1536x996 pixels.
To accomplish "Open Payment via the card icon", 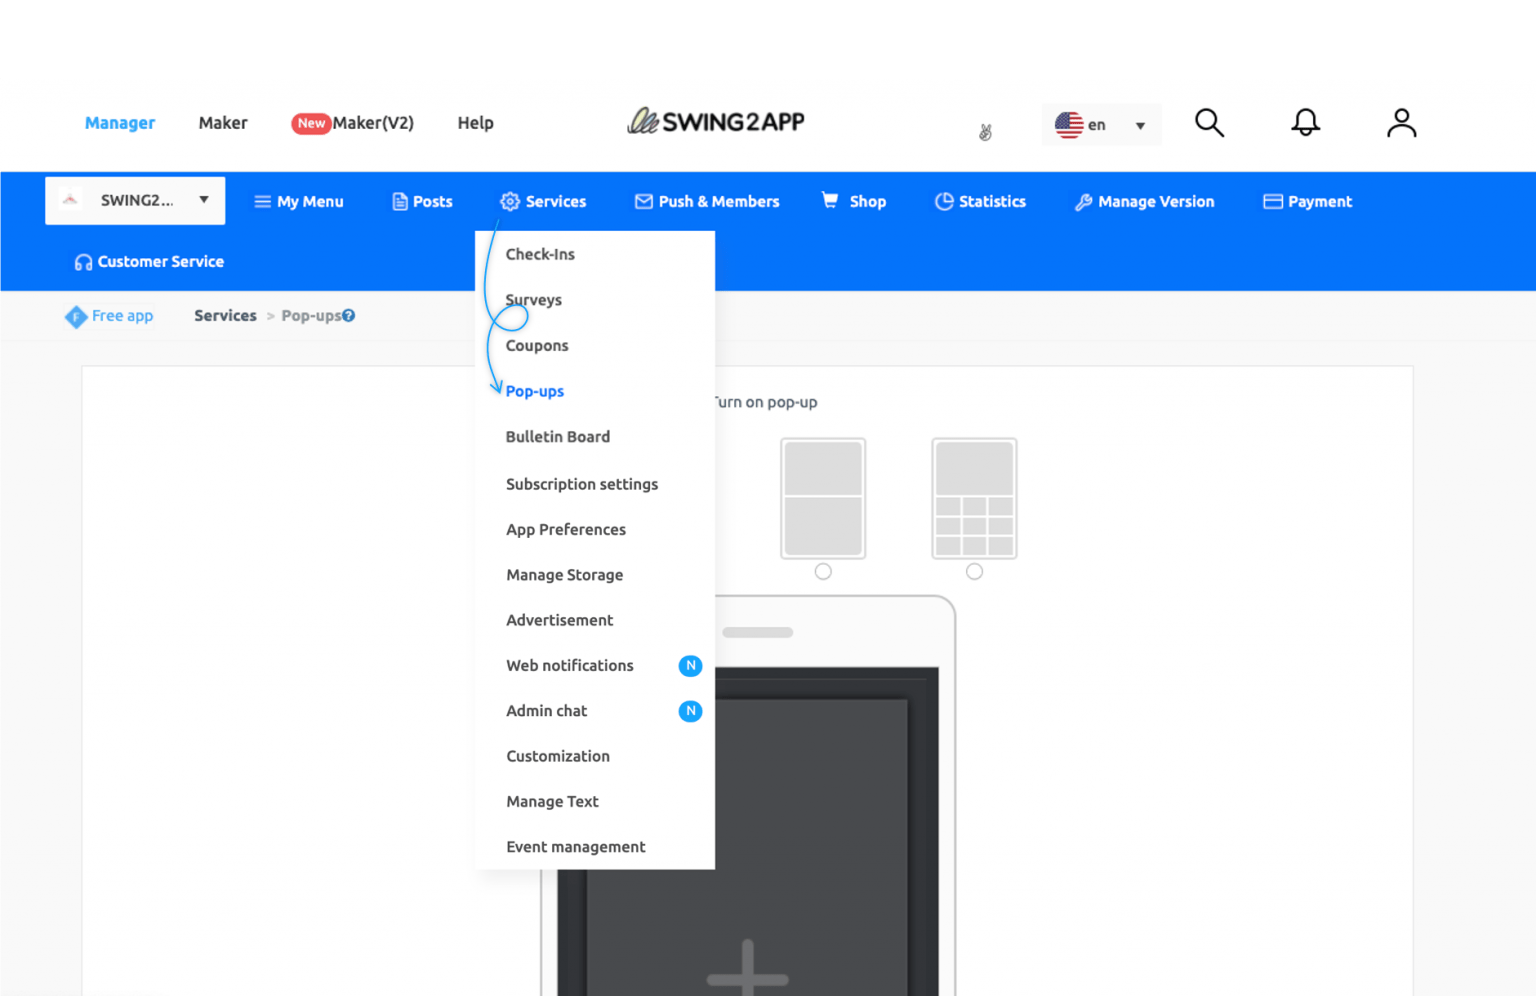I will (1274, 201).
